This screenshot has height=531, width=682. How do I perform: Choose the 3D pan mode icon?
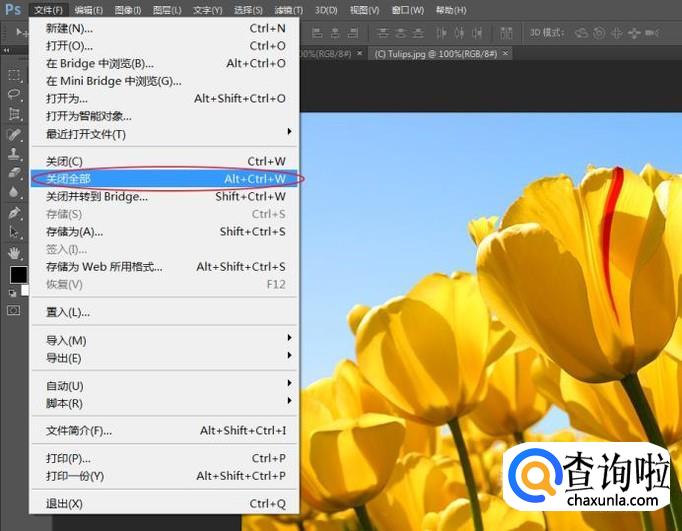(617, 33)
